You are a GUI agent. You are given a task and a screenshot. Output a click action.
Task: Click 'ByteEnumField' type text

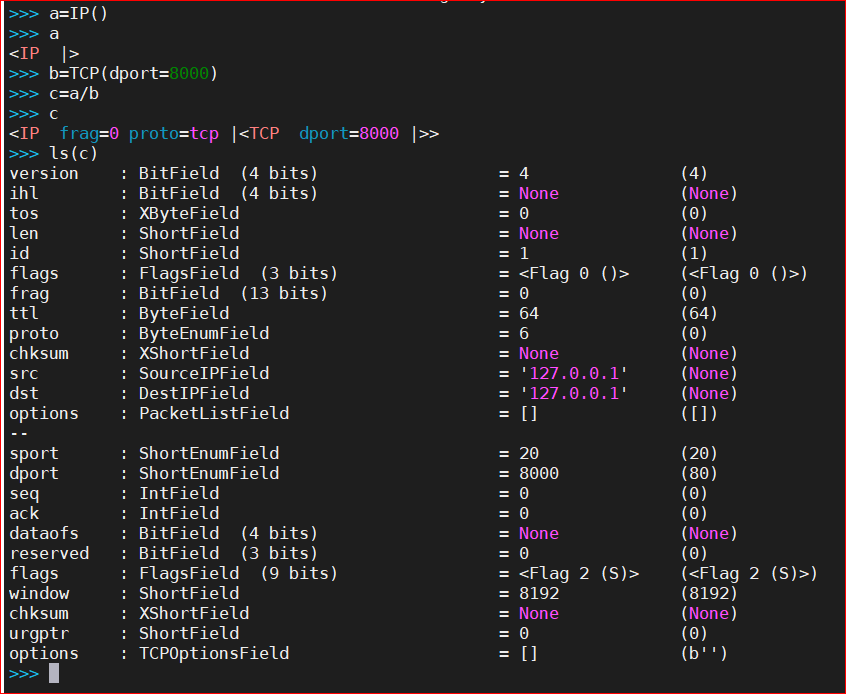[x=204, y=334]
